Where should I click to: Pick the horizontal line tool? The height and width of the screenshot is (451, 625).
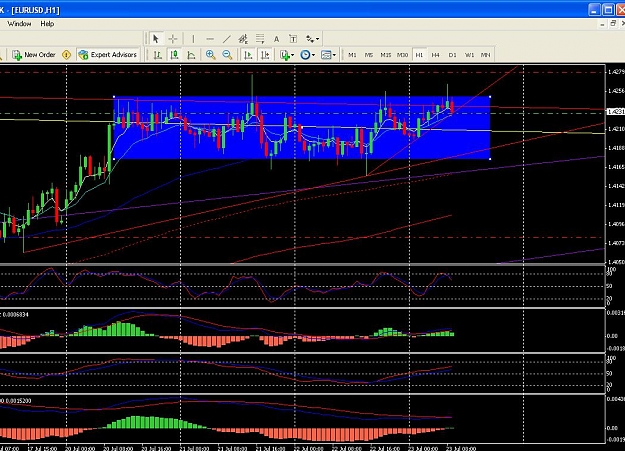(x=210, y=39)
